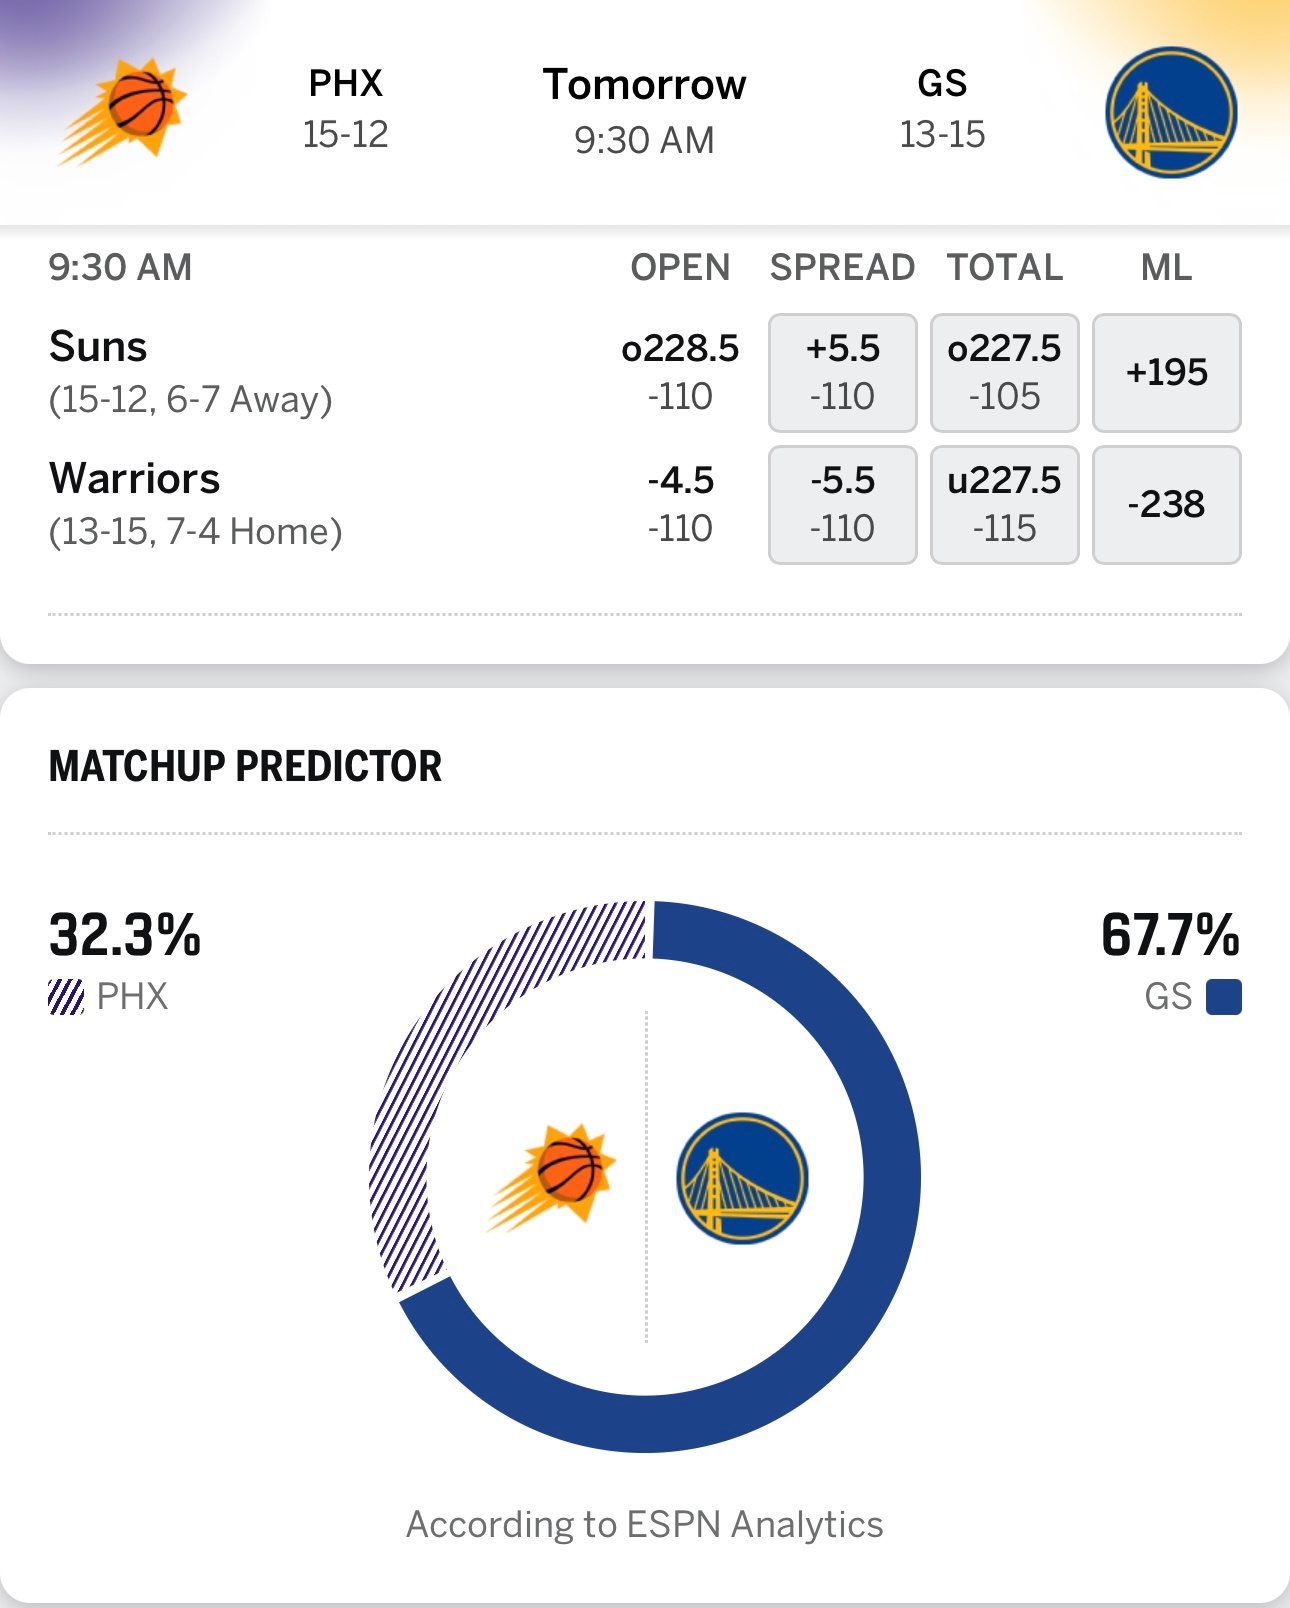Tap the SPREAD column header
The image size is (1290, 1608).
(842, 268)
